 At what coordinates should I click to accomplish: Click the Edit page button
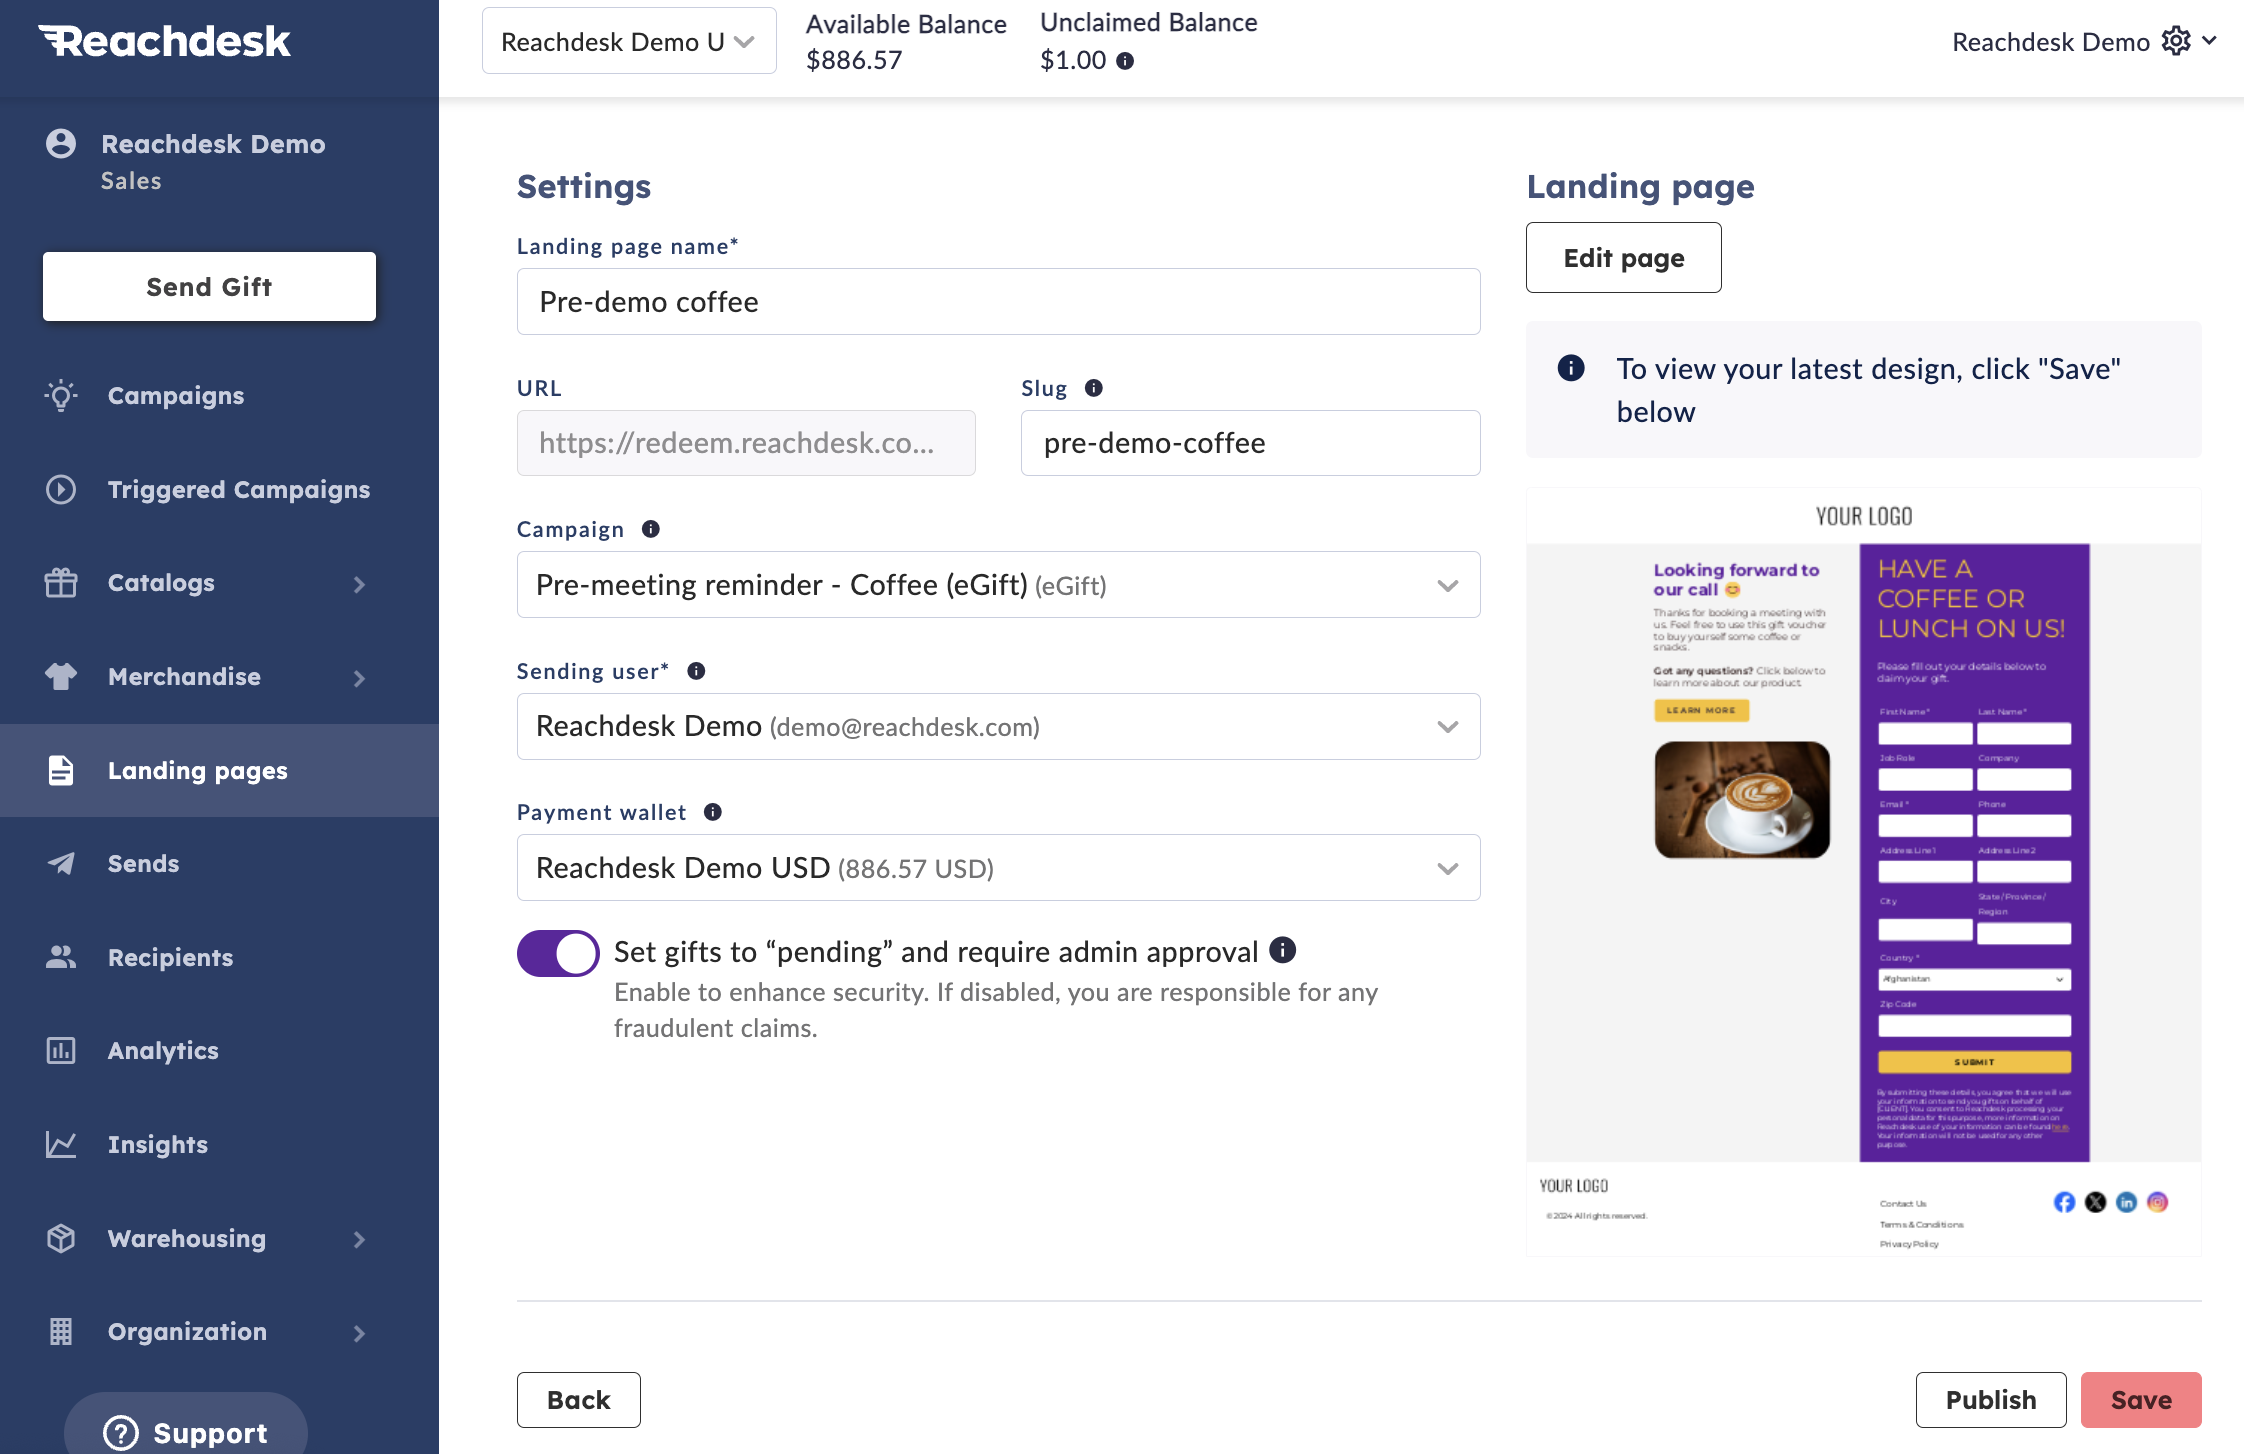pyautogui.click(x=1624, y=258)
